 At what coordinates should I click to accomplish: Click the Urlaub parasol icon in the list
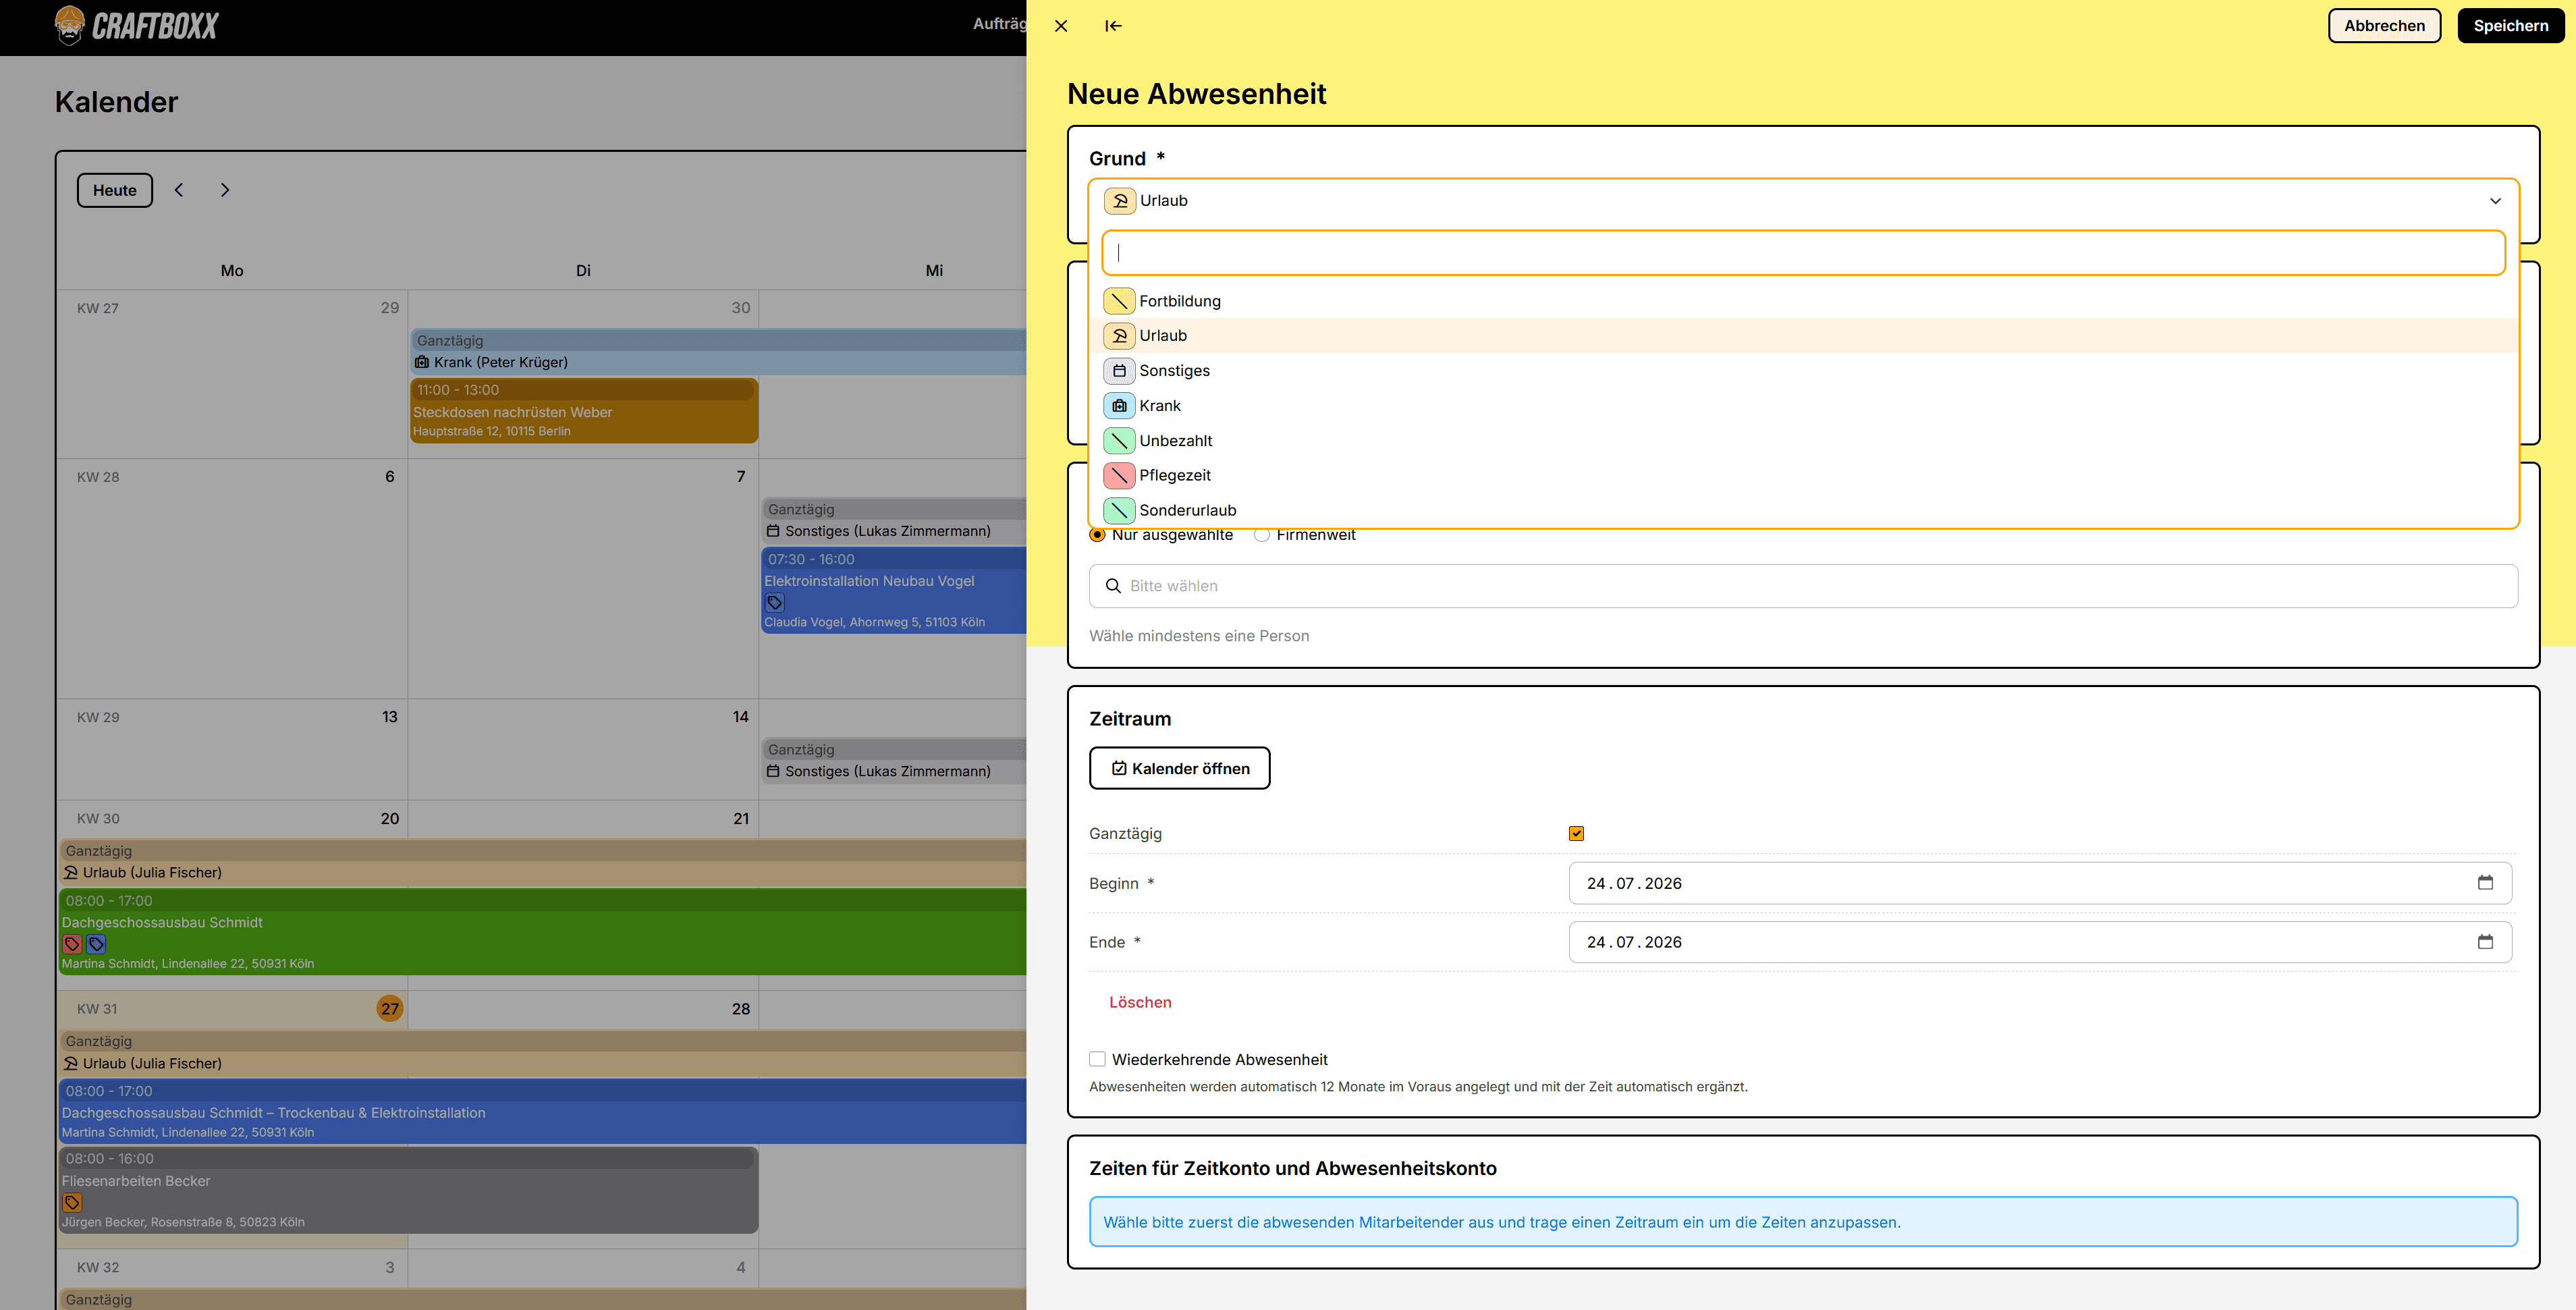(1119, 336)
